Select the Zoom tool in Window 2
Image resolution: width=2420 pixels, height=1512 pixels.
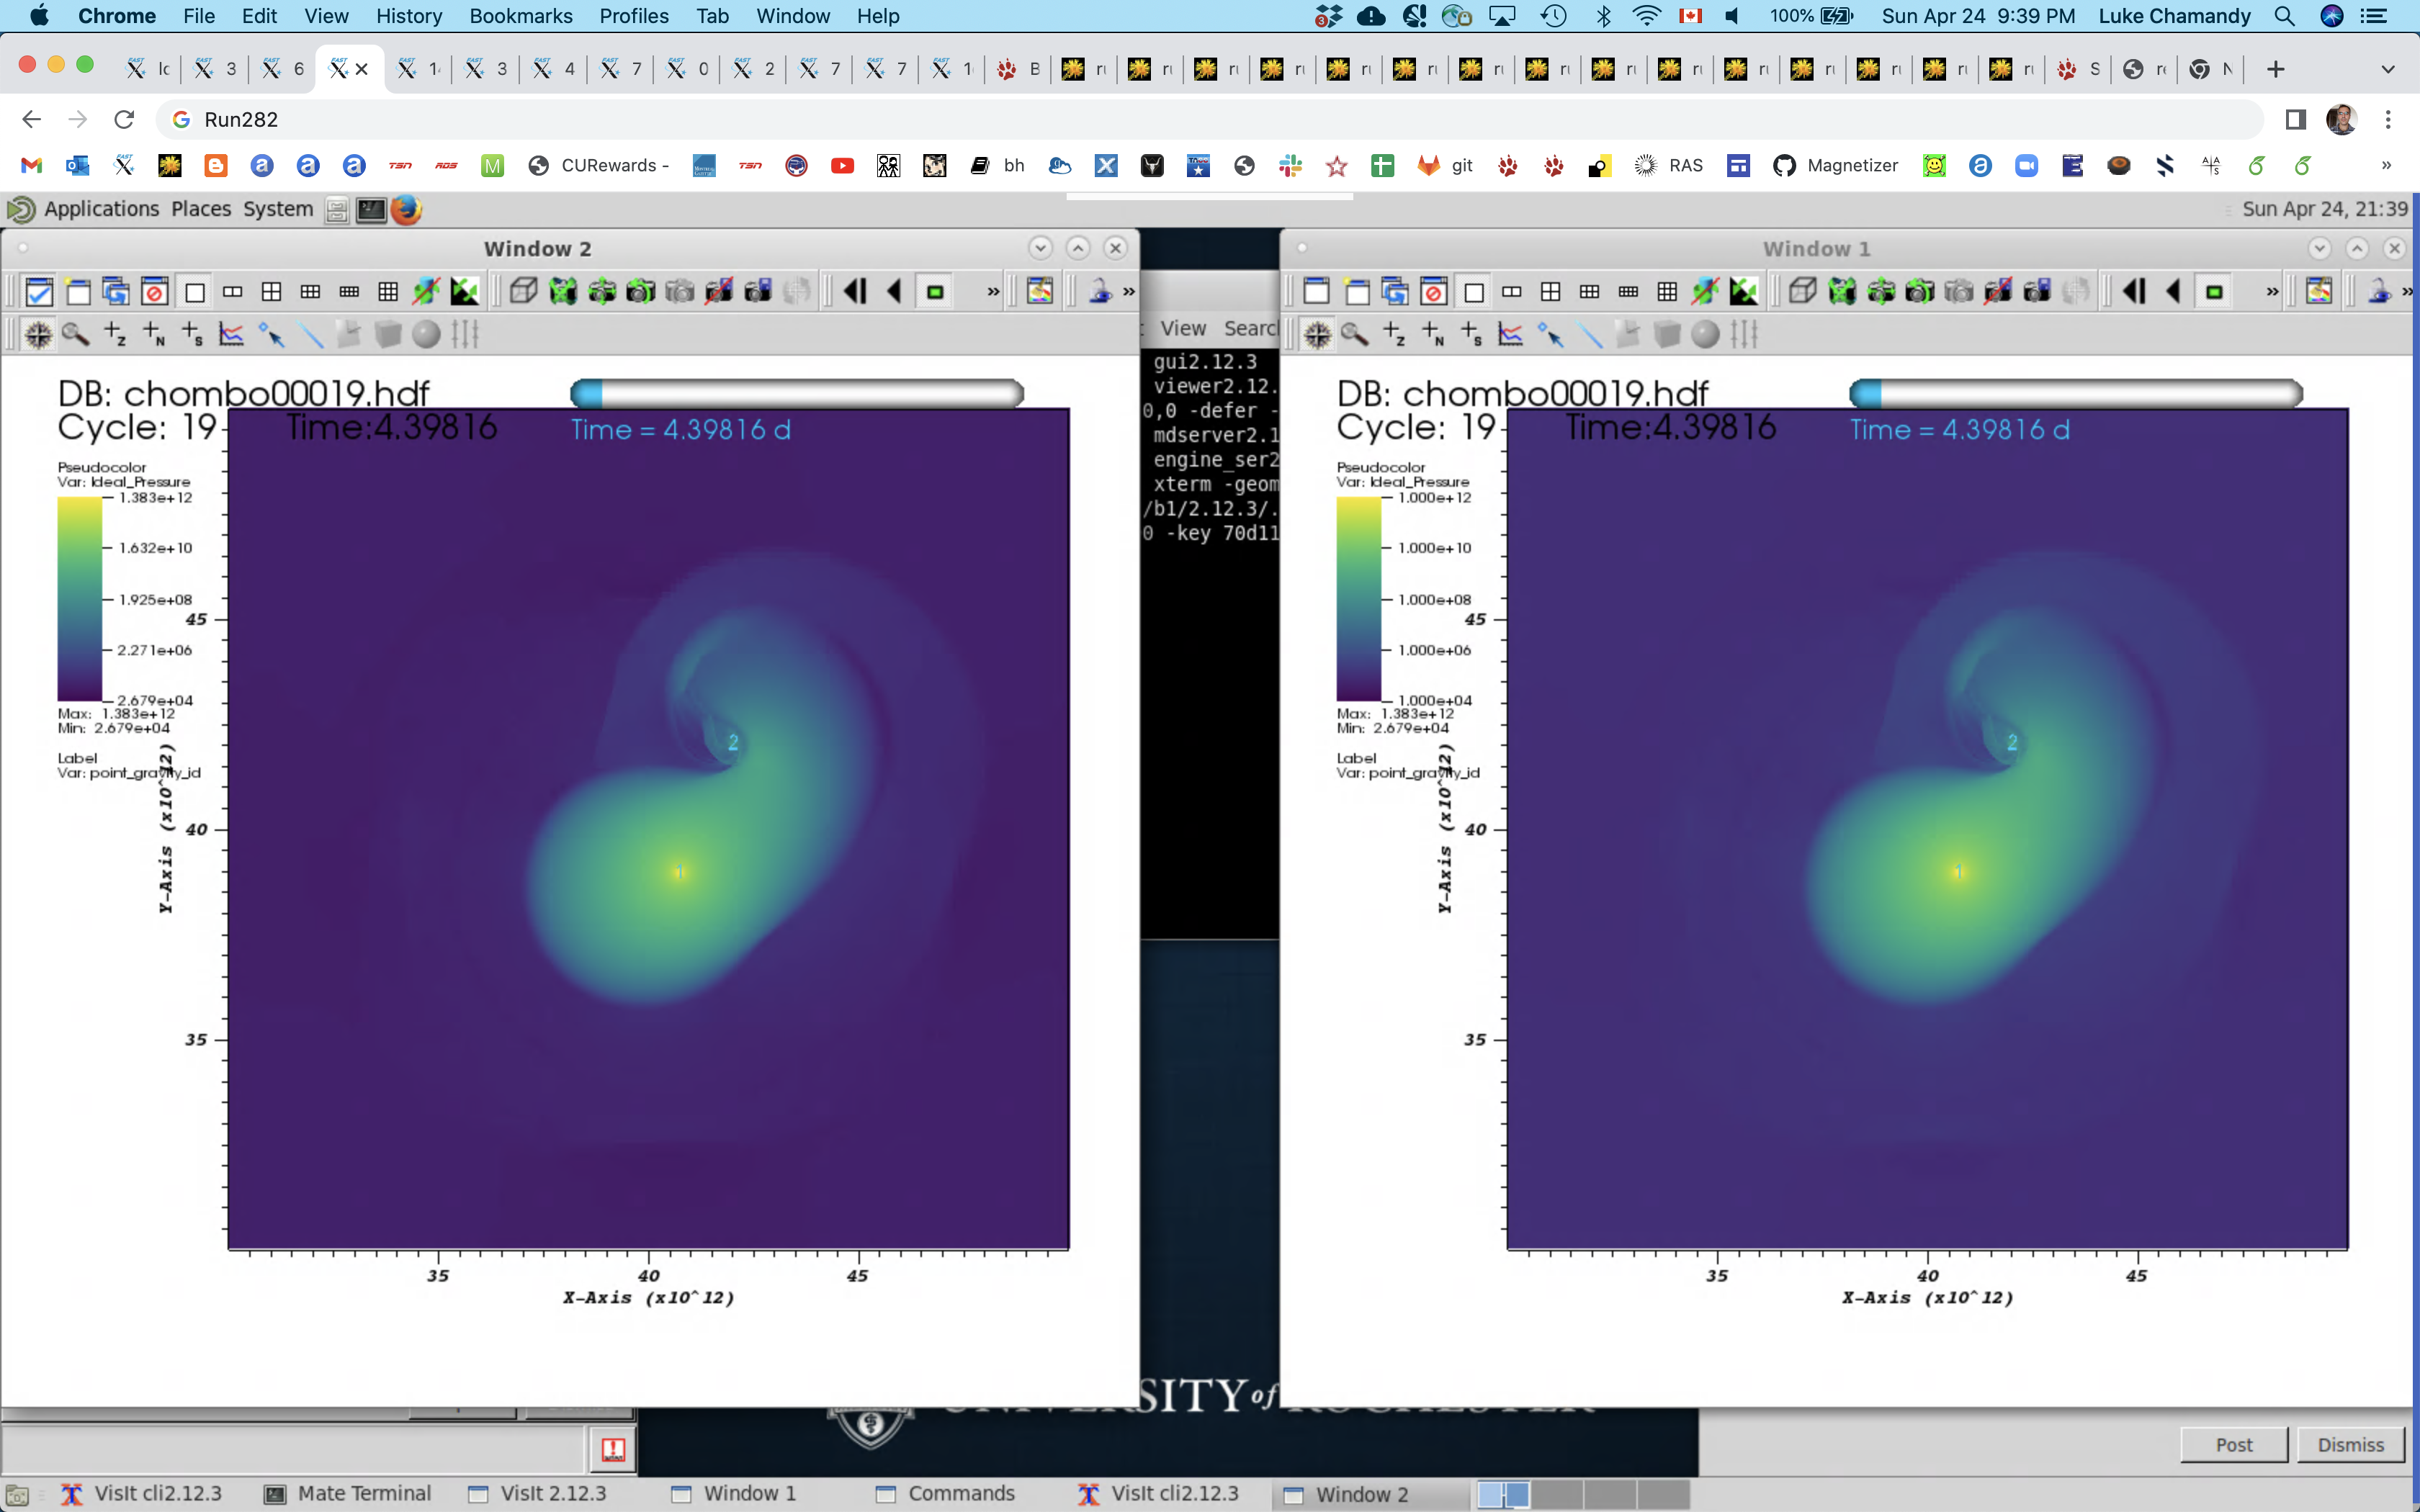[x=75, y=334]
